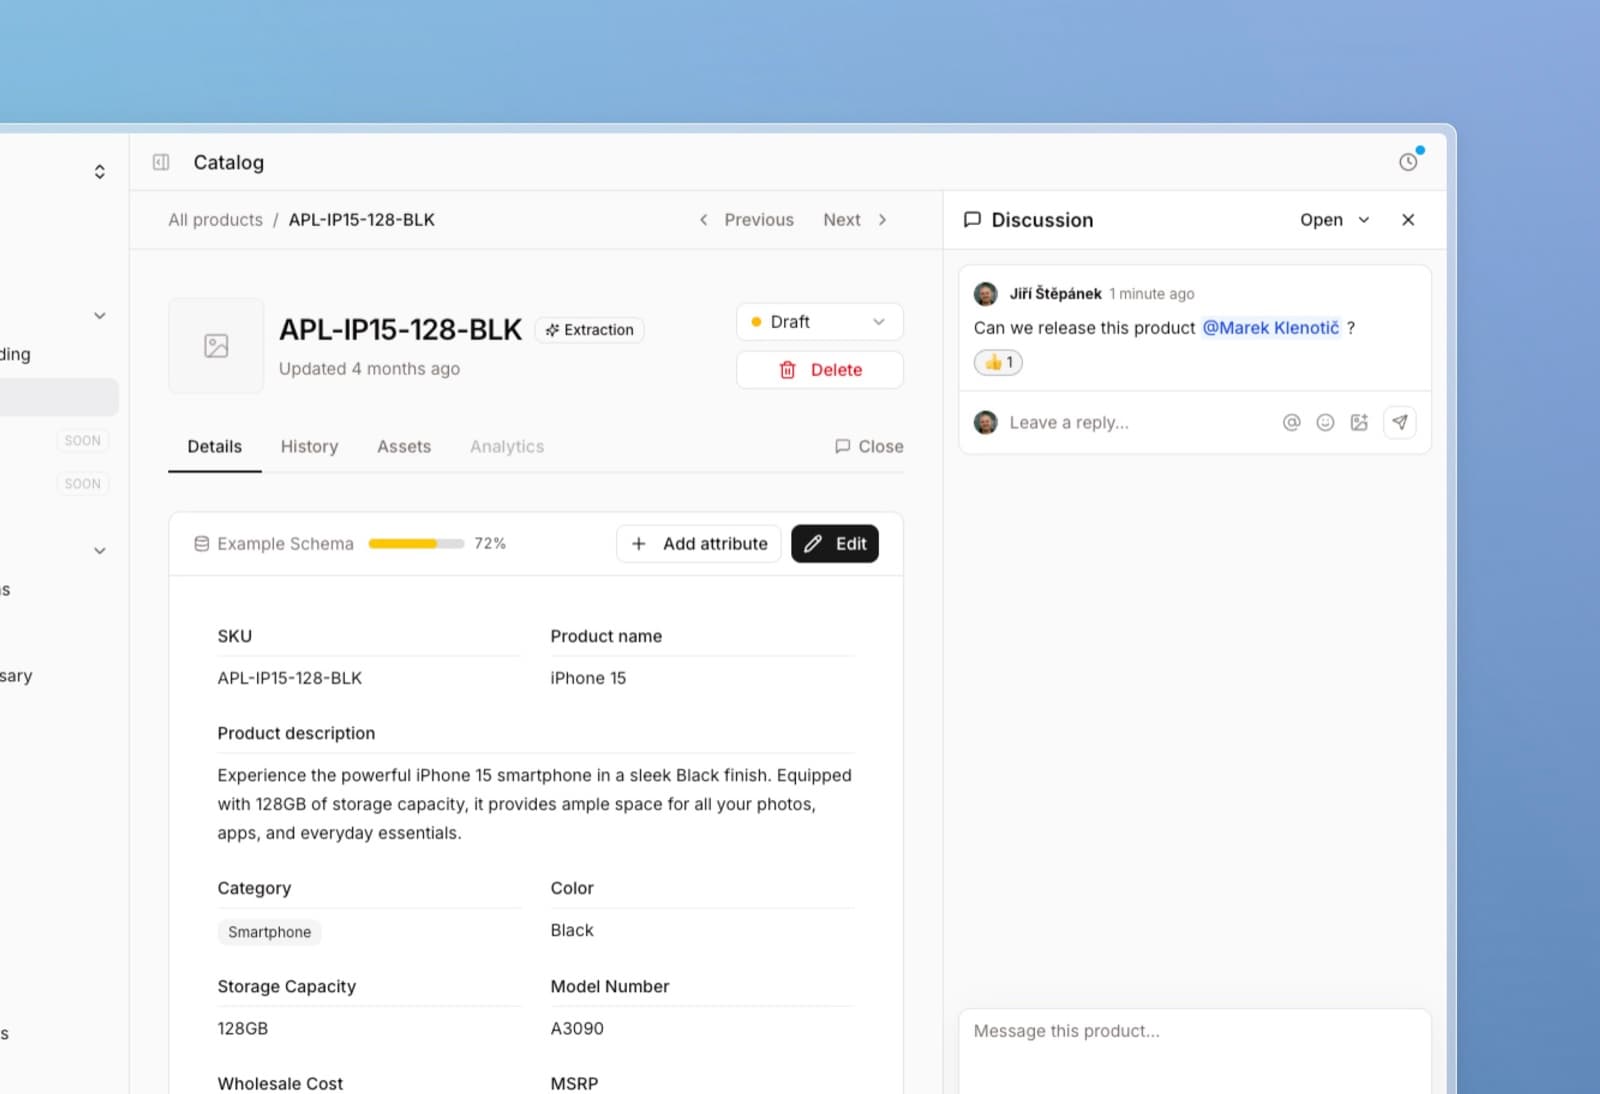Open the discussion Open status dropdown
Screen dimensions: 1600x1094
[1335, 220]
